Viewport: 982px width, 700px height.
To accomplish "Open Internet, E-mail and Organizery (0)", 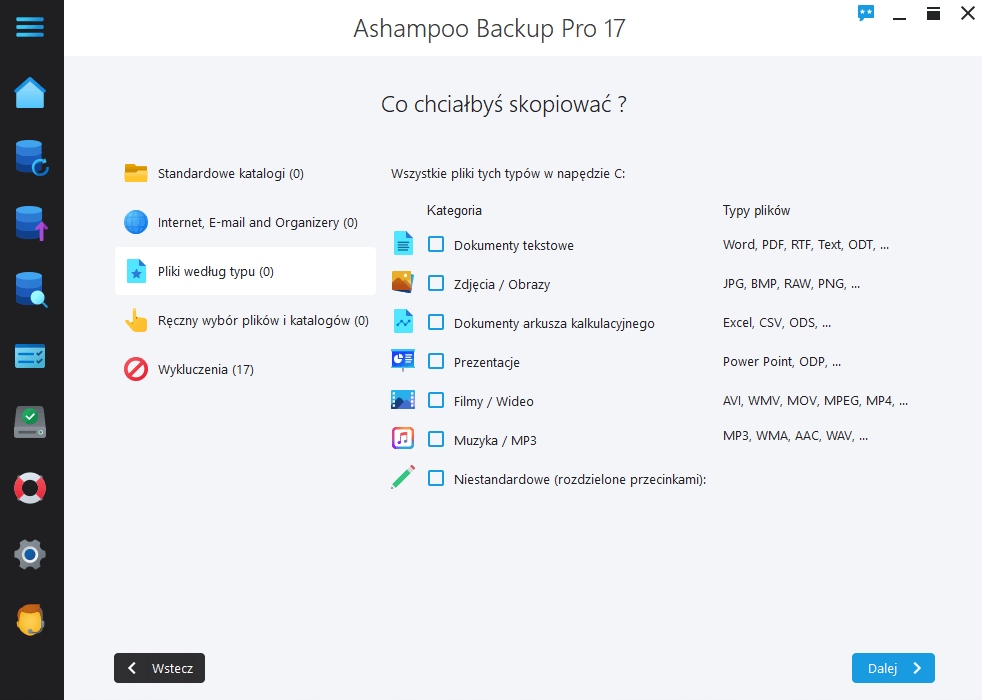I will [245, 222].
